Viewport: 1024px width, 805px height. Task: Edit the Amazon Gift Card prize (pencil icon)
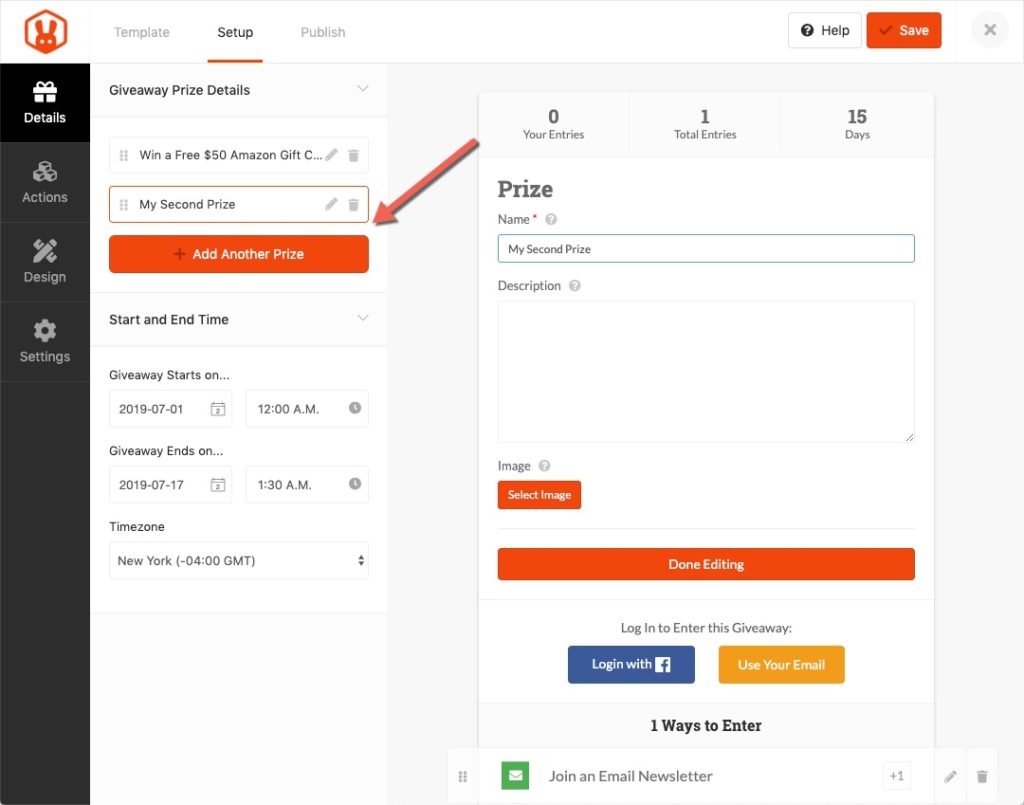click(332, 155)
